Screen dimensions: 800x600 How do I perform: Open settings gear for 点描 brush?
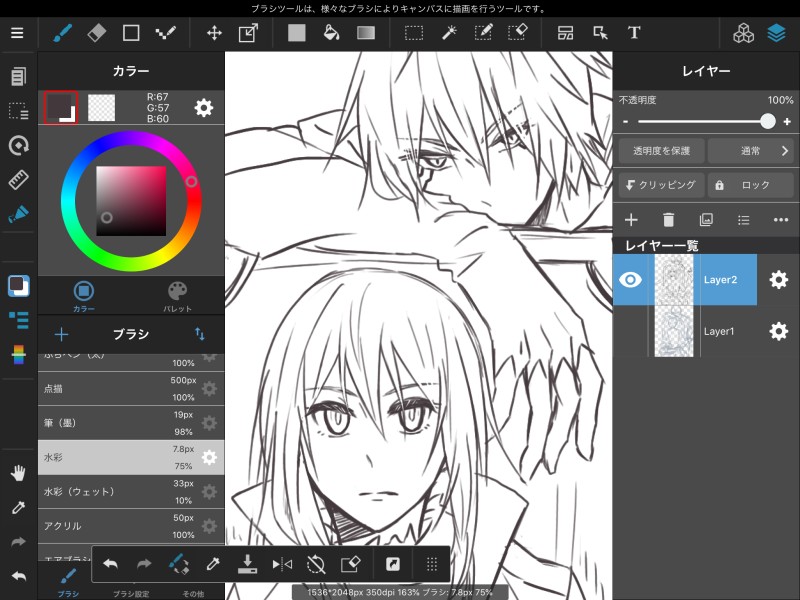(x=209, y=389)
